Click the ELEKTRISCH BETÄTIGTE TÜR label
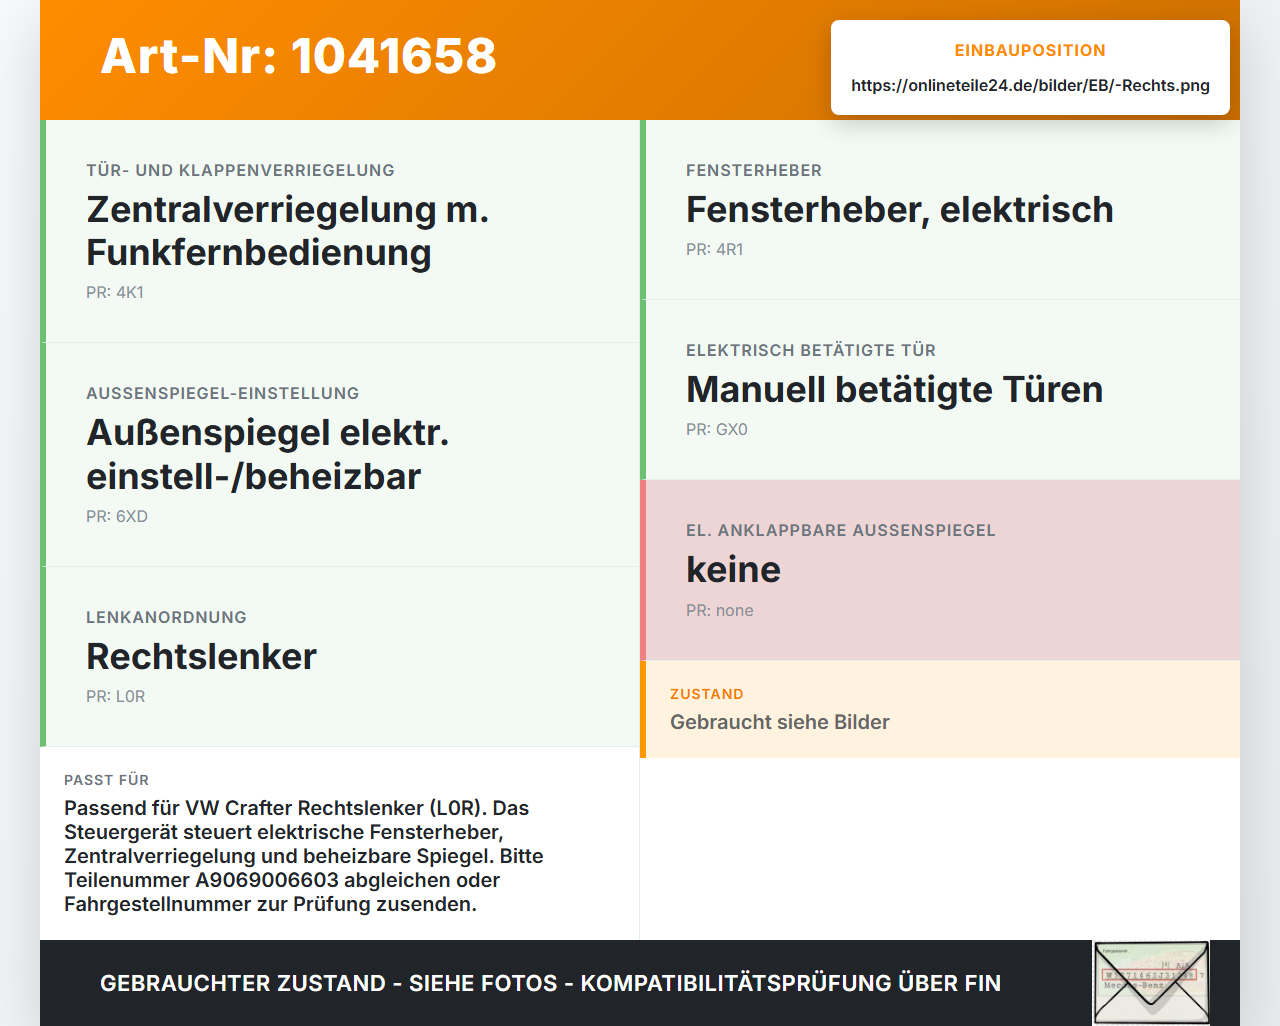The width and height of the screenshot is (1280, 1026). click(x=811, y=350)
